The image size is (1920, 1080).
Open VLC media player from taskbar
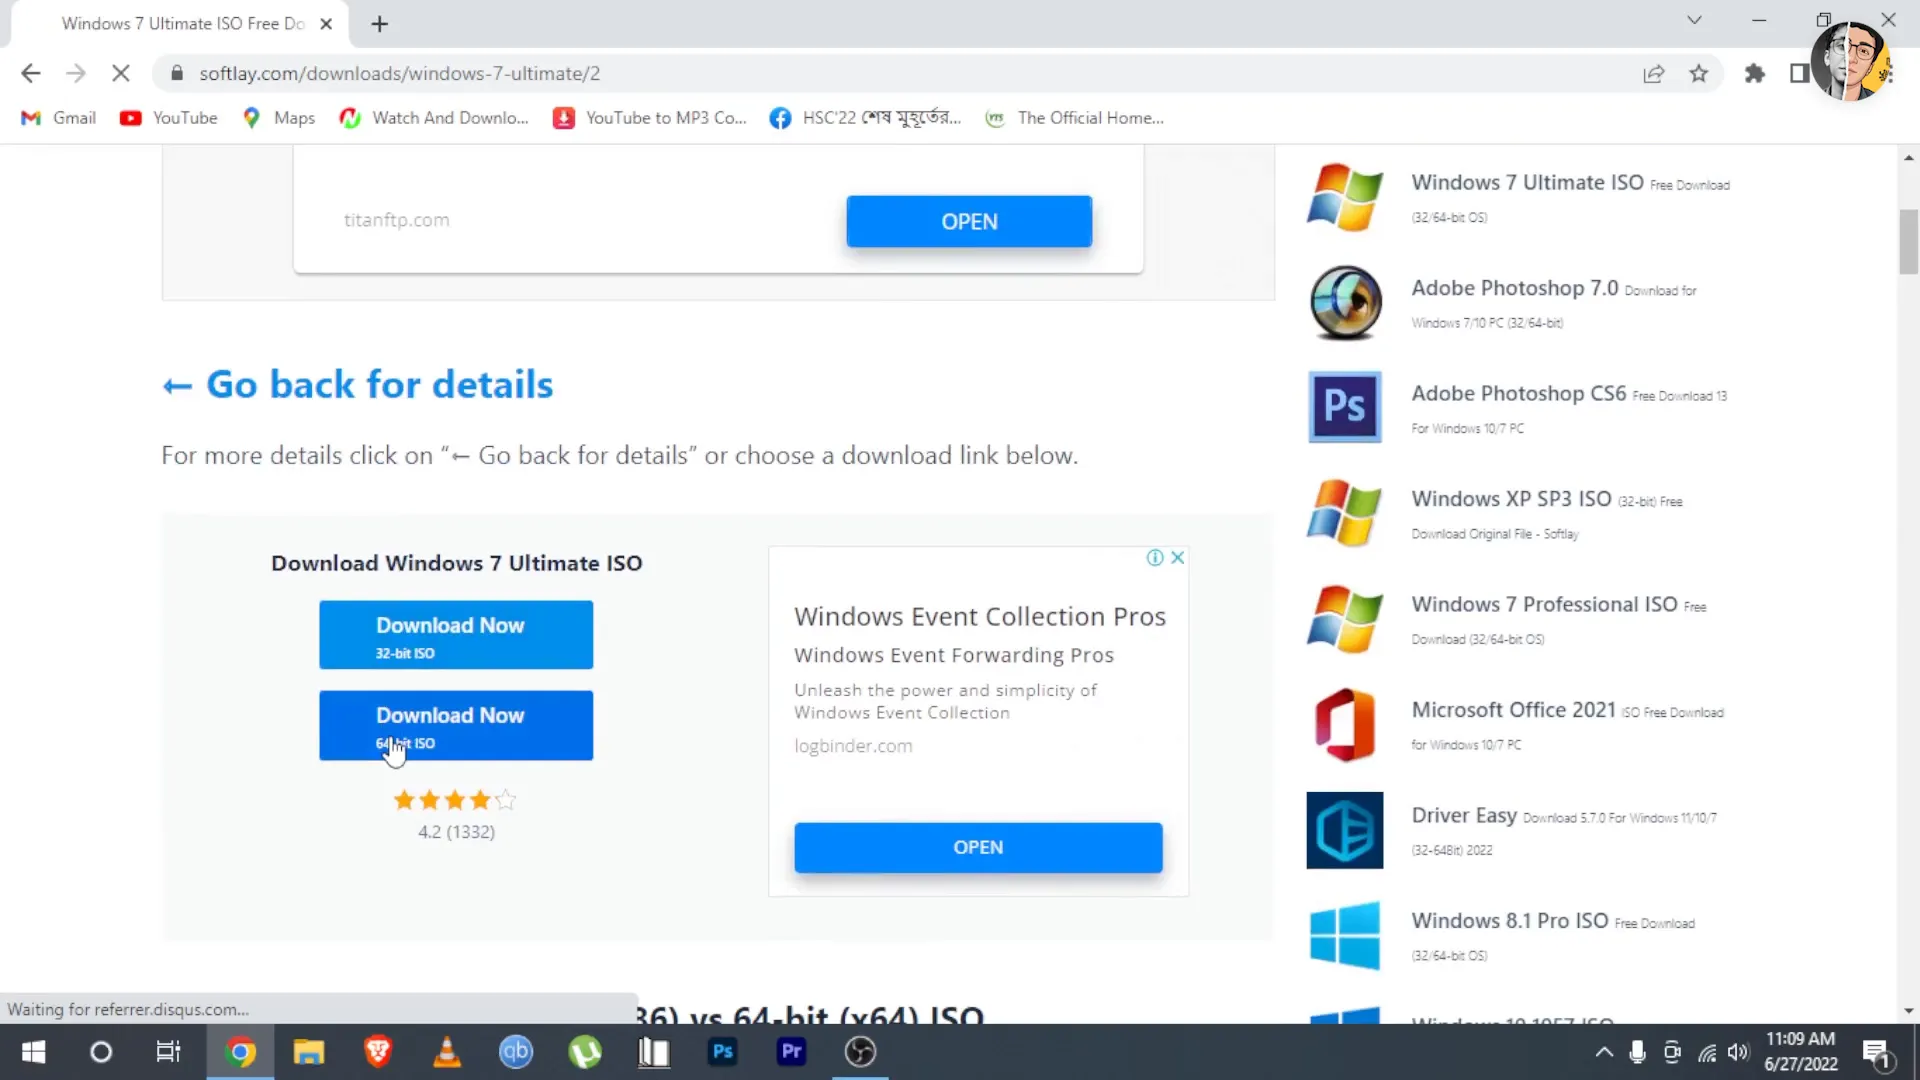[447, 1052]
